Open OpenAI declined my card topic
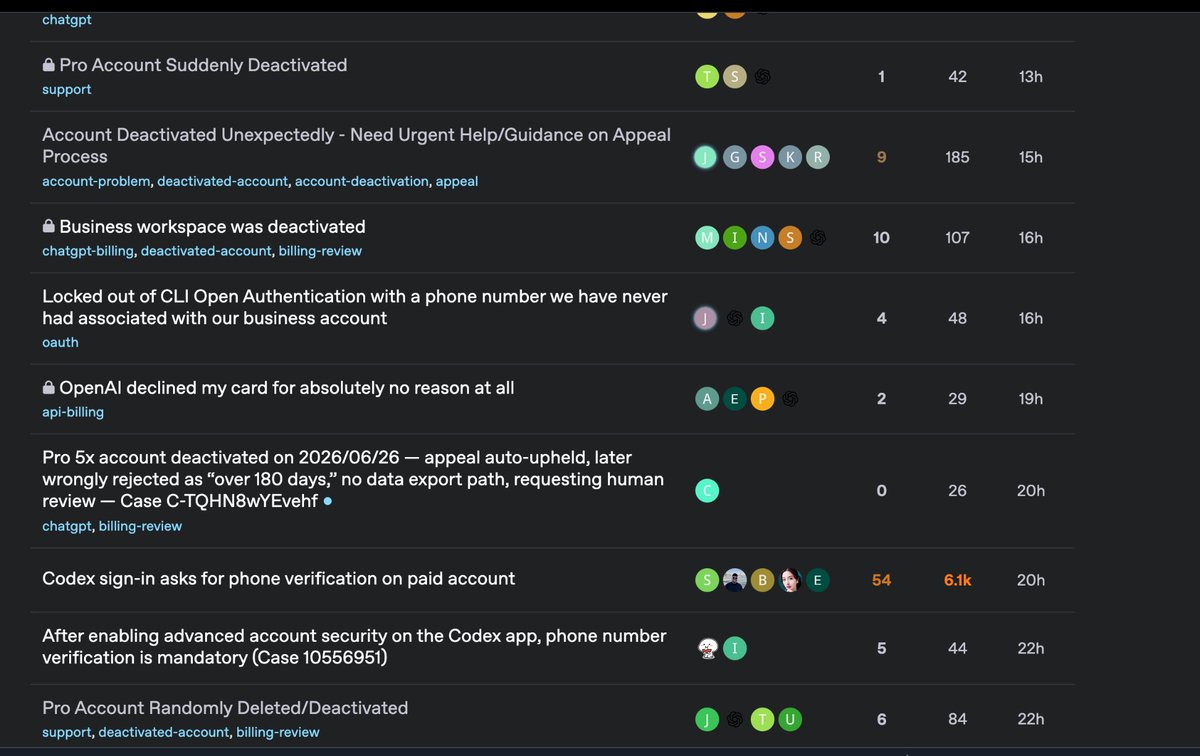The image size is (1200, 756). tap(287, 387)
